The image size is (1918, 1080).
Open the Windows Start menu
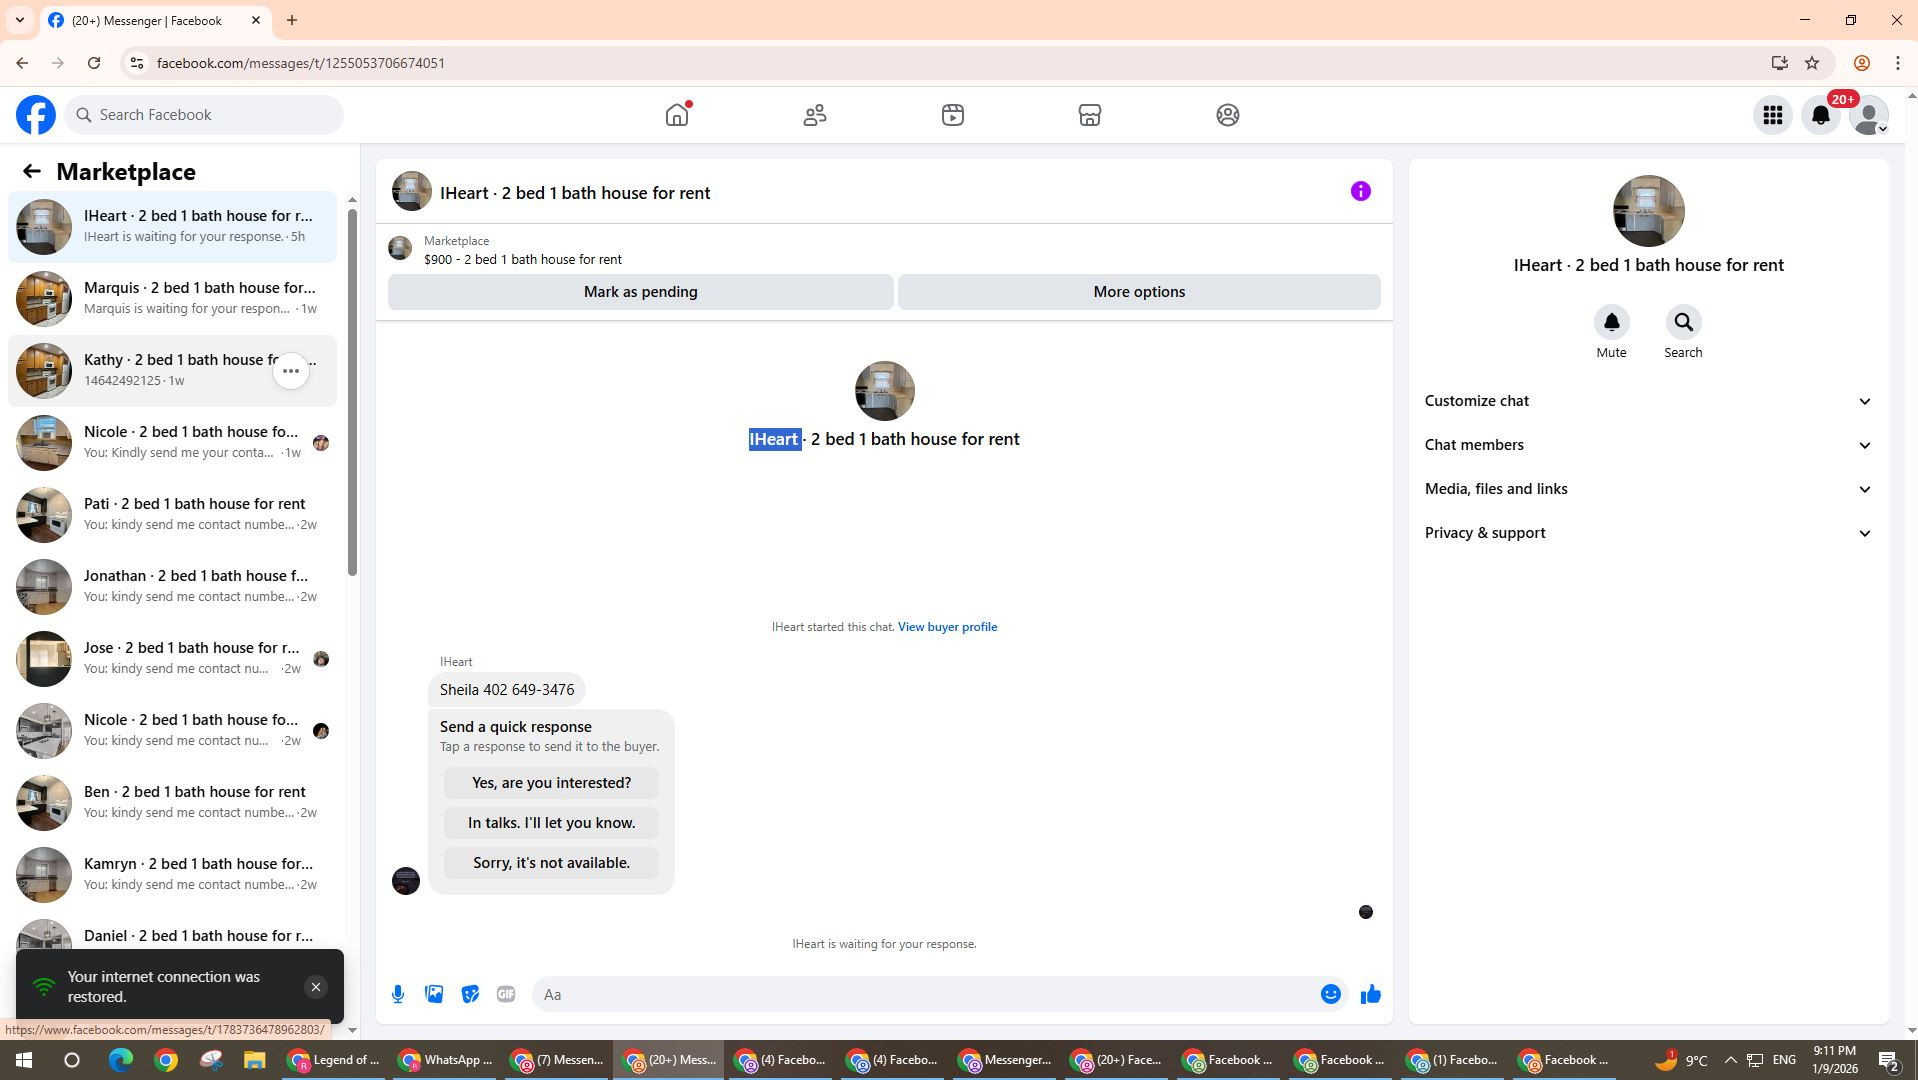pyautogui.click(x=24, y=1060)
